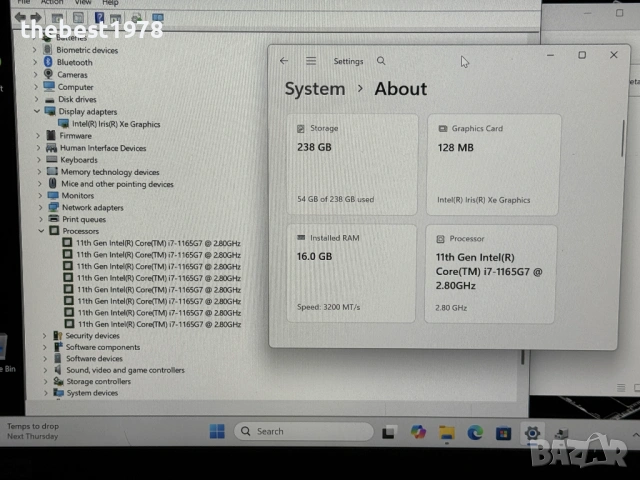Select the Bluetooth device category
Viewport: 640px width, 480px height.
[x=74, y=62]
